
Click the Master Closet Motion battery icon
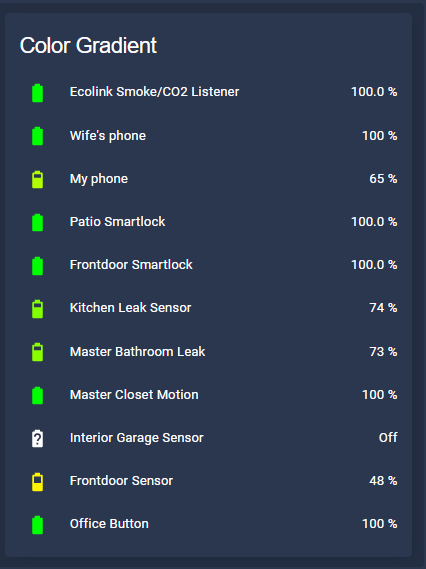pyautogui.click(x=37, y=395)
